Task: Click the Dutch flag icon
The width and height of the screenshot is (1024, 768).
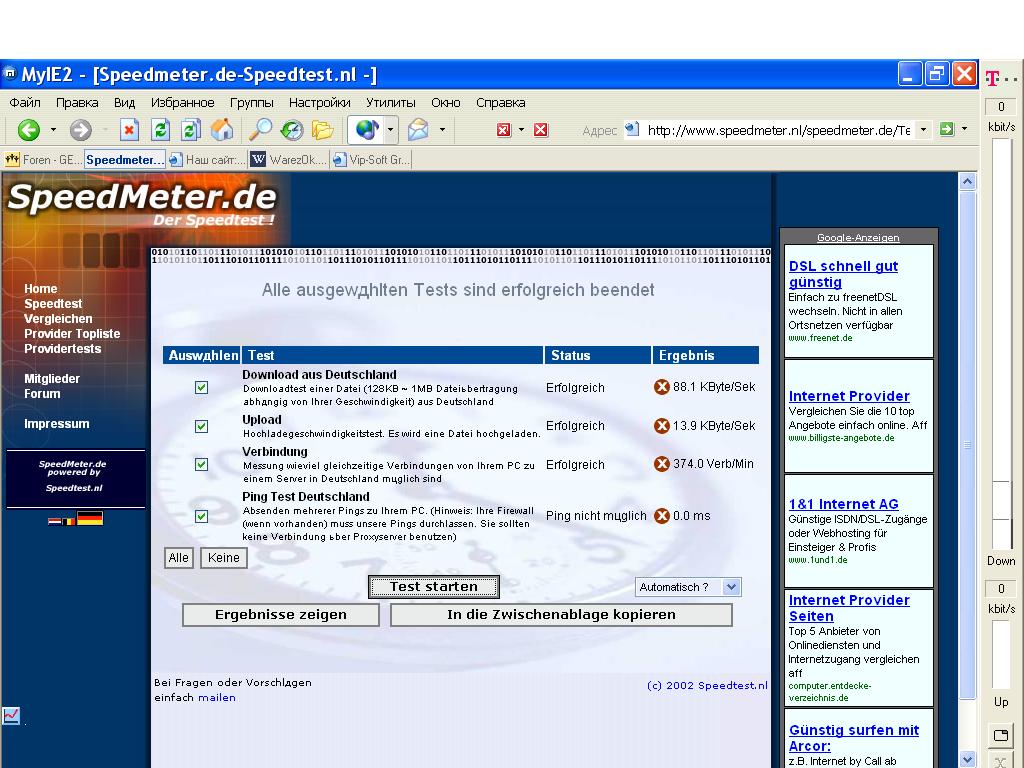Action: pyautogui.click(x=55, y=521)
